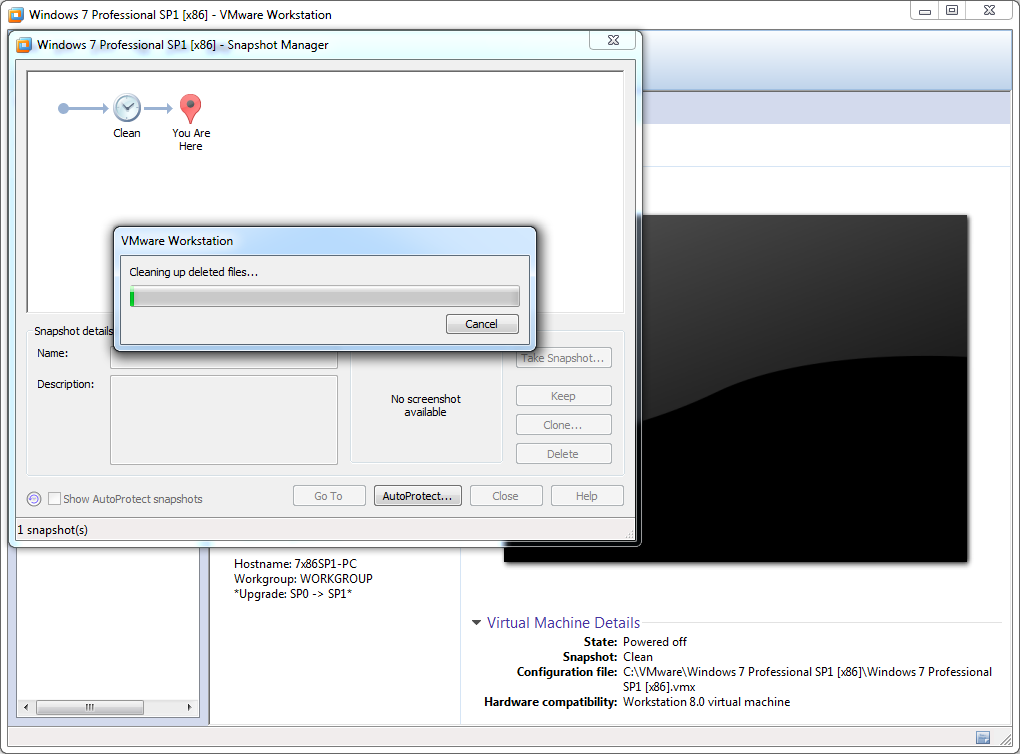This screenshot has height=754, width=1020.
Task: Click the Go To button
Action: 328,496
